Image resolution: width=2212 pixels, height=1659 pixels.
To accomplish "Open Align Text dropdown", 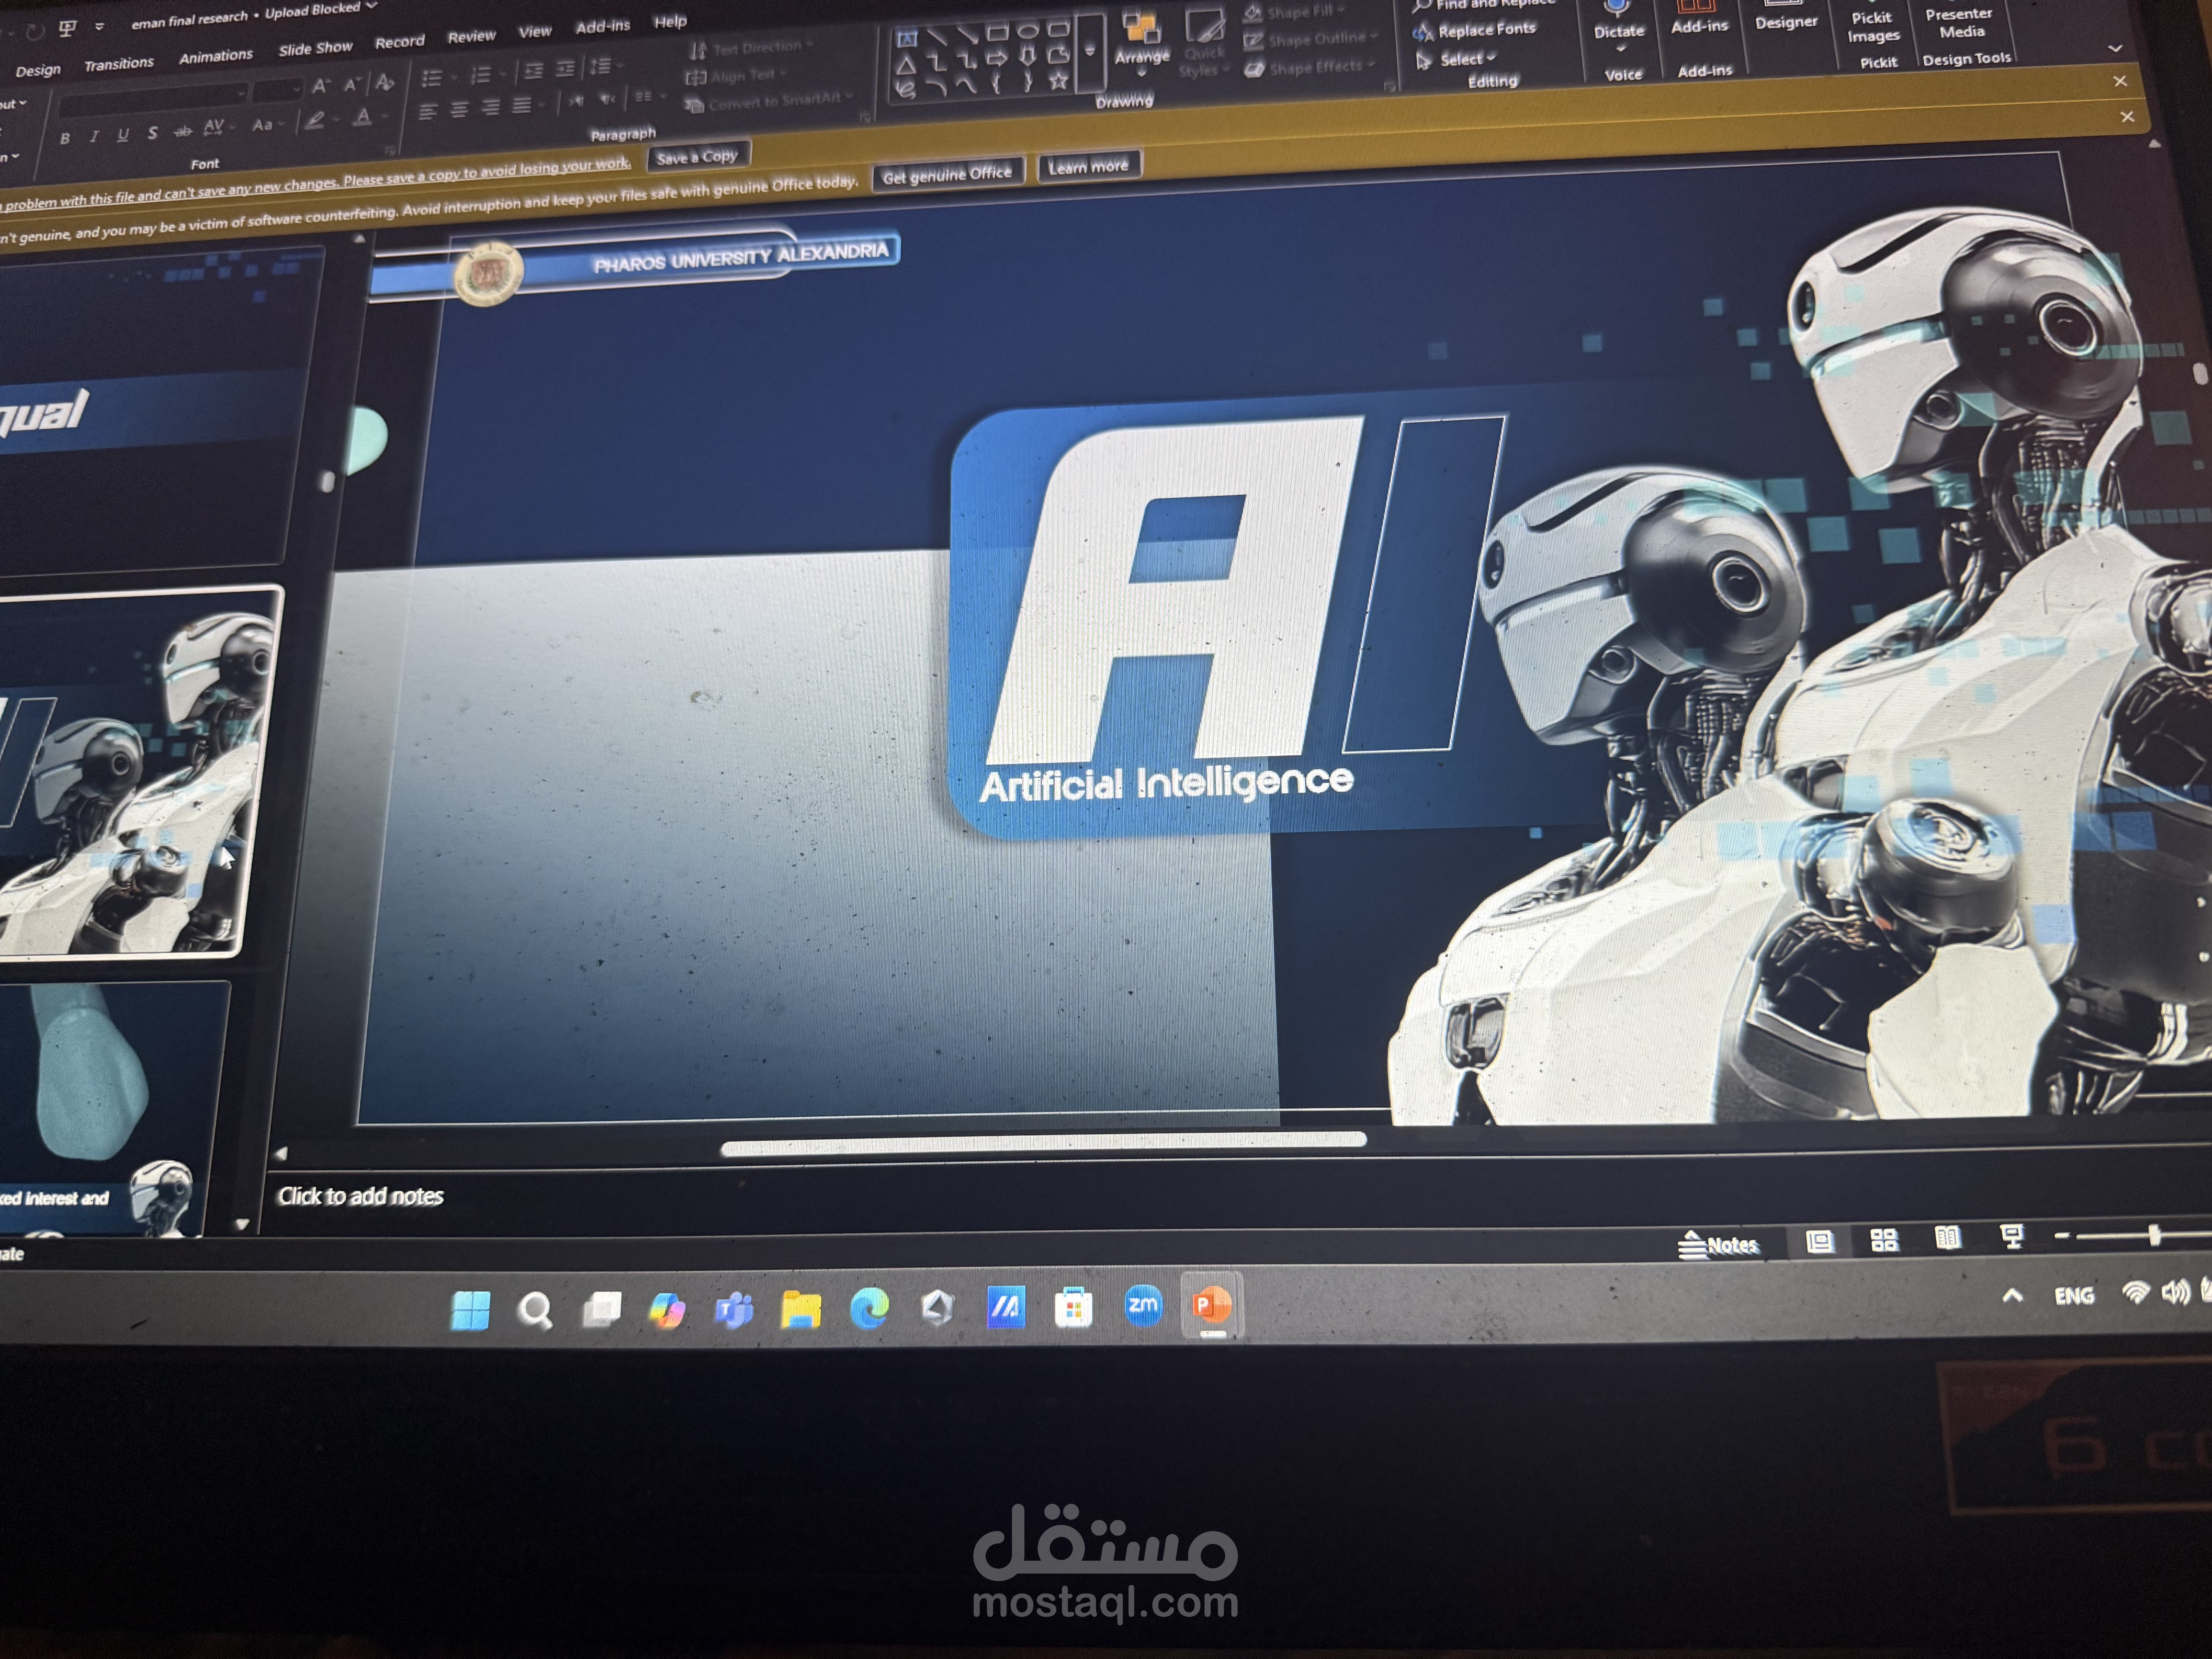I will (x=737, y=76).
